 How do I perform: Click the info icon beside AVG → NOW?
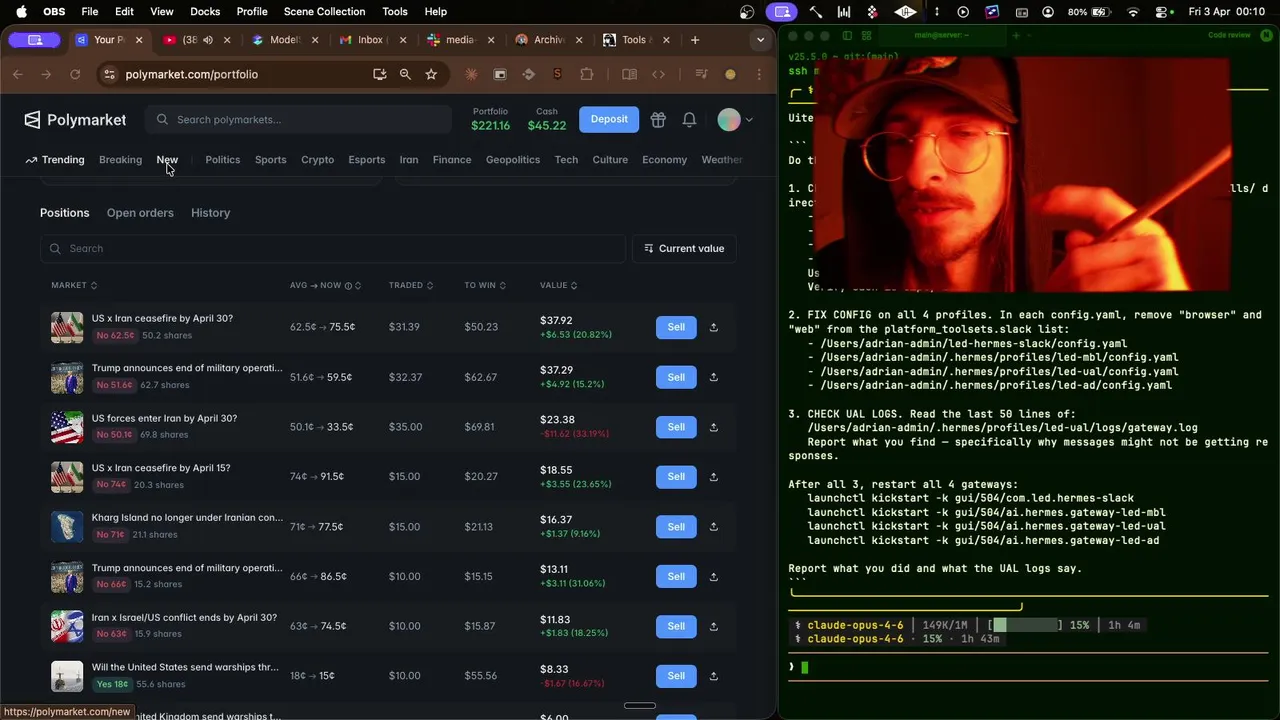[x=348, y=286]
